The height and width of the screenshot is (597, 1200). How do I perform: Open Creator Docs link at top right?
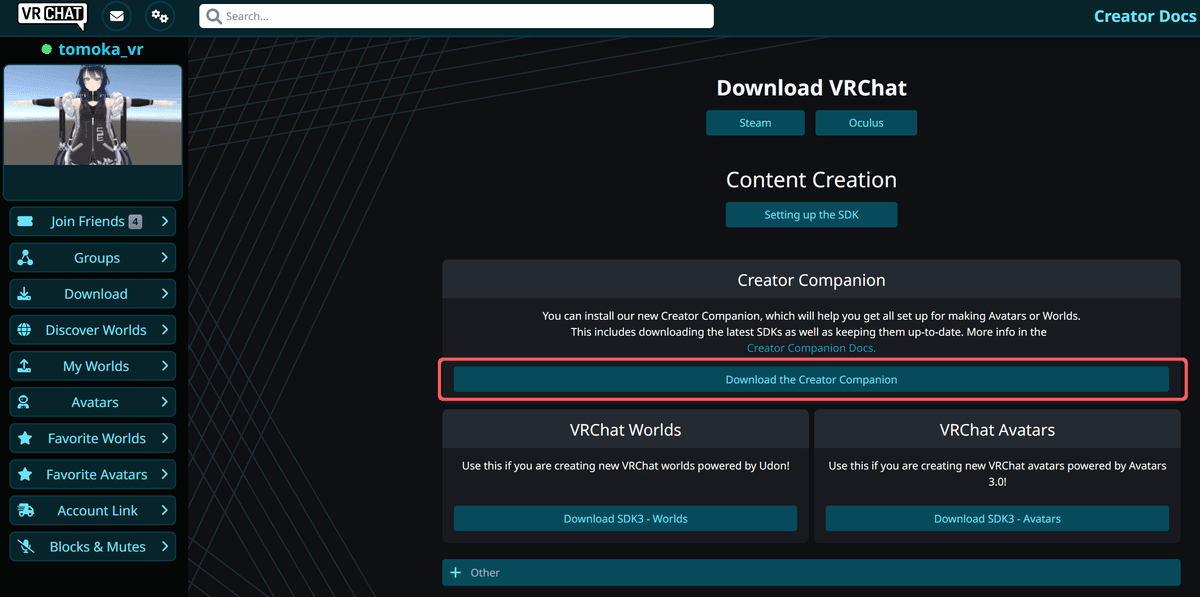[1145, 16]
